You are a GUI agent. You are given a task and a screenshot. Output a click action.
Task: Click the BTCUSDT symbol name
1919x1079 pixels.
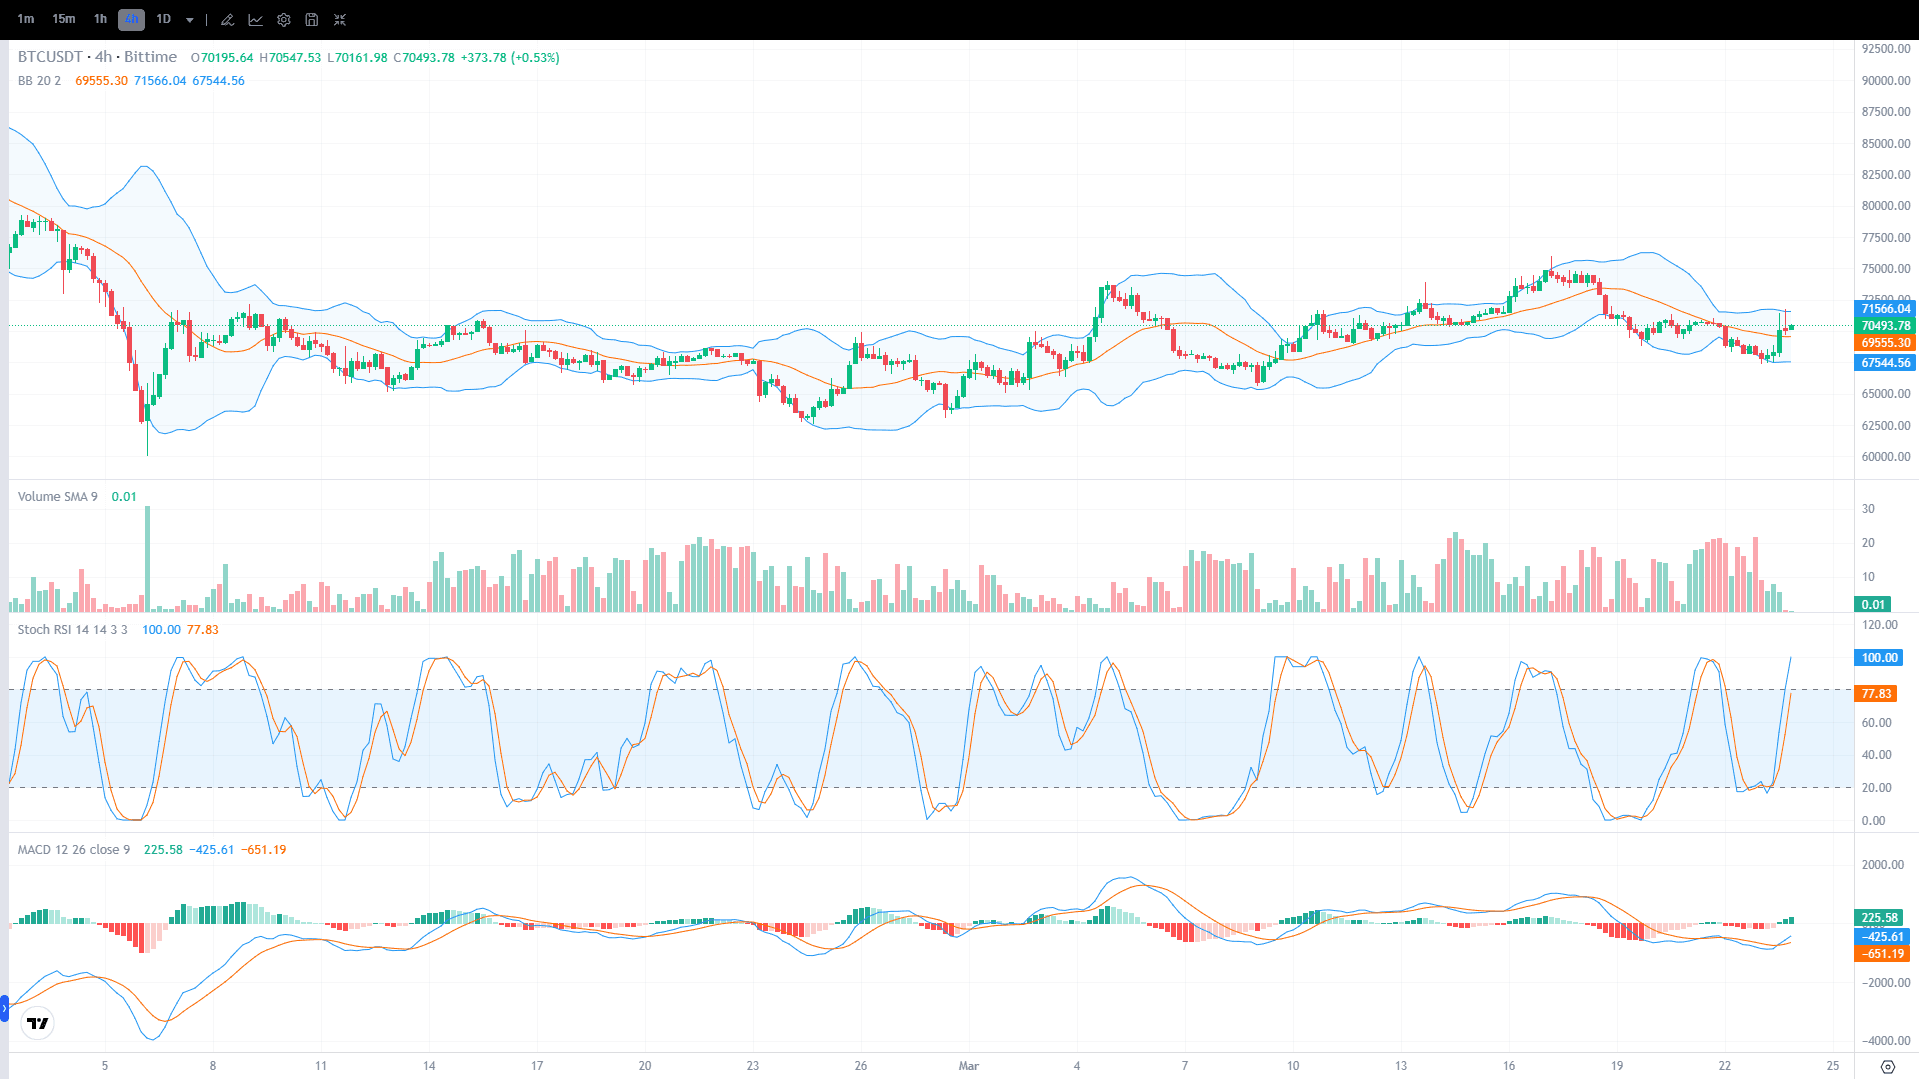click(x=49, y=57)
